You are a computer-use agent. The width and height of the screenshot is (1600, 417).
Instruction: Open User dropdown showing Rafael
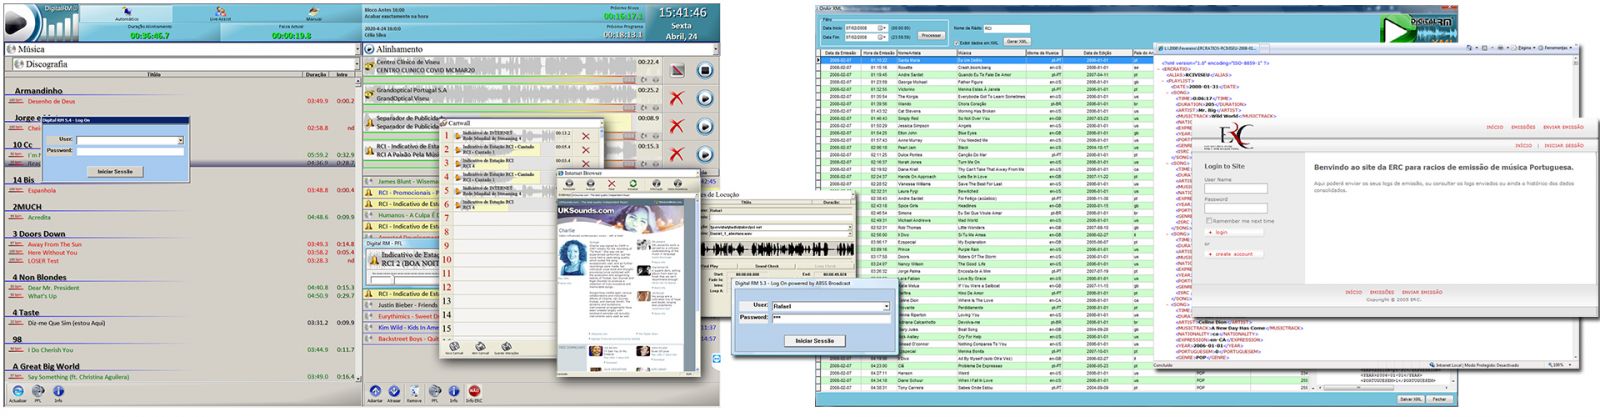[886, 306]
